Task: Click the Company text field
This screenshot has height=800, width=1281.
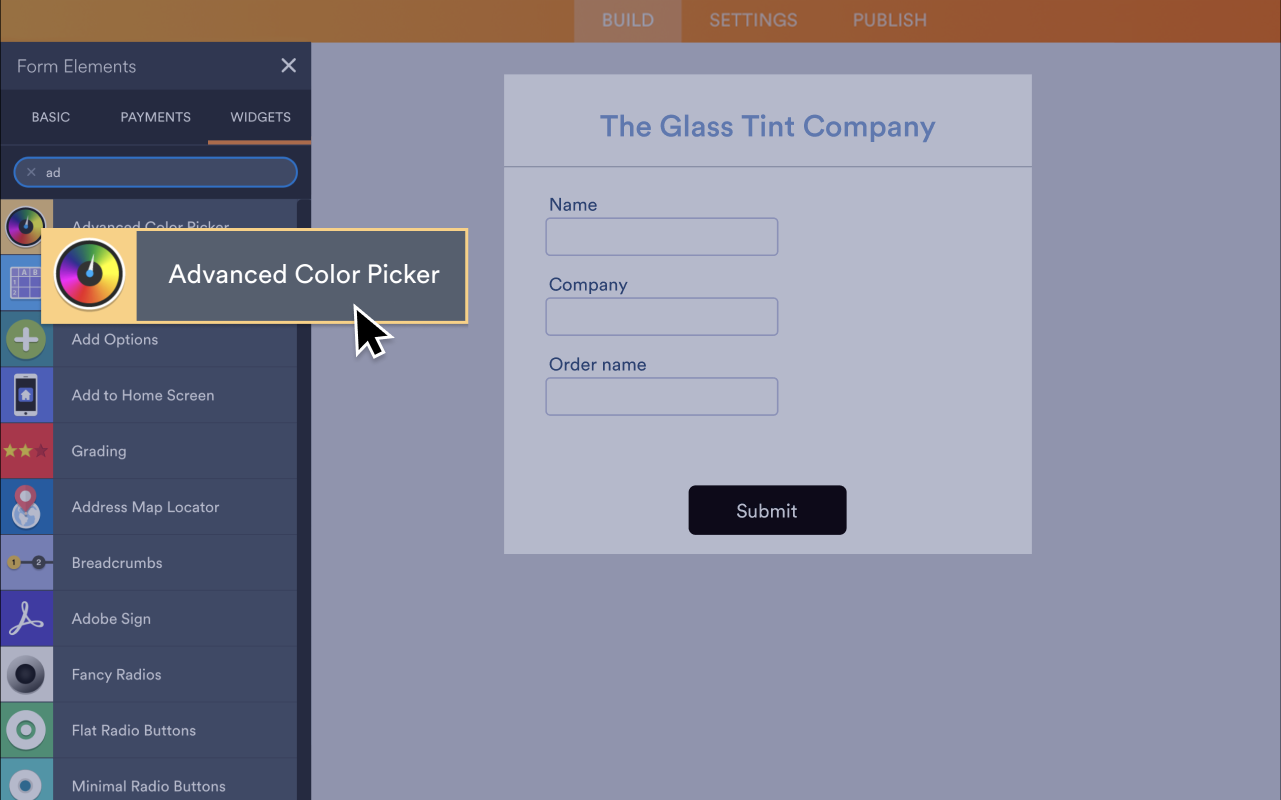Action: tap(661, 316)
